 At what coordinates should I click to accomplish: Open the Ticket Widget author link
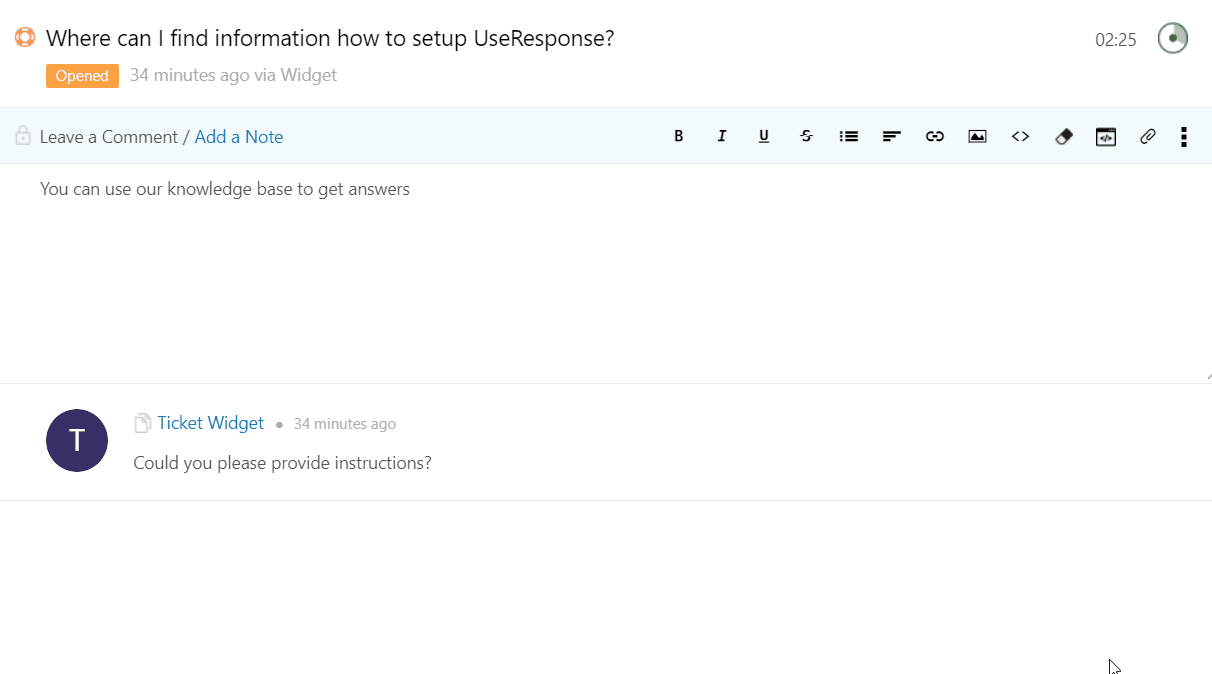pyautogui.click(x=211, y=423)
